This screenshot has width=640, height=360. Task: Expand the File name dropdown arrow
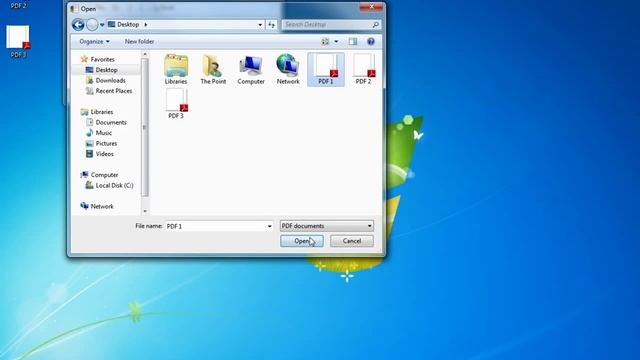point(269,226)
